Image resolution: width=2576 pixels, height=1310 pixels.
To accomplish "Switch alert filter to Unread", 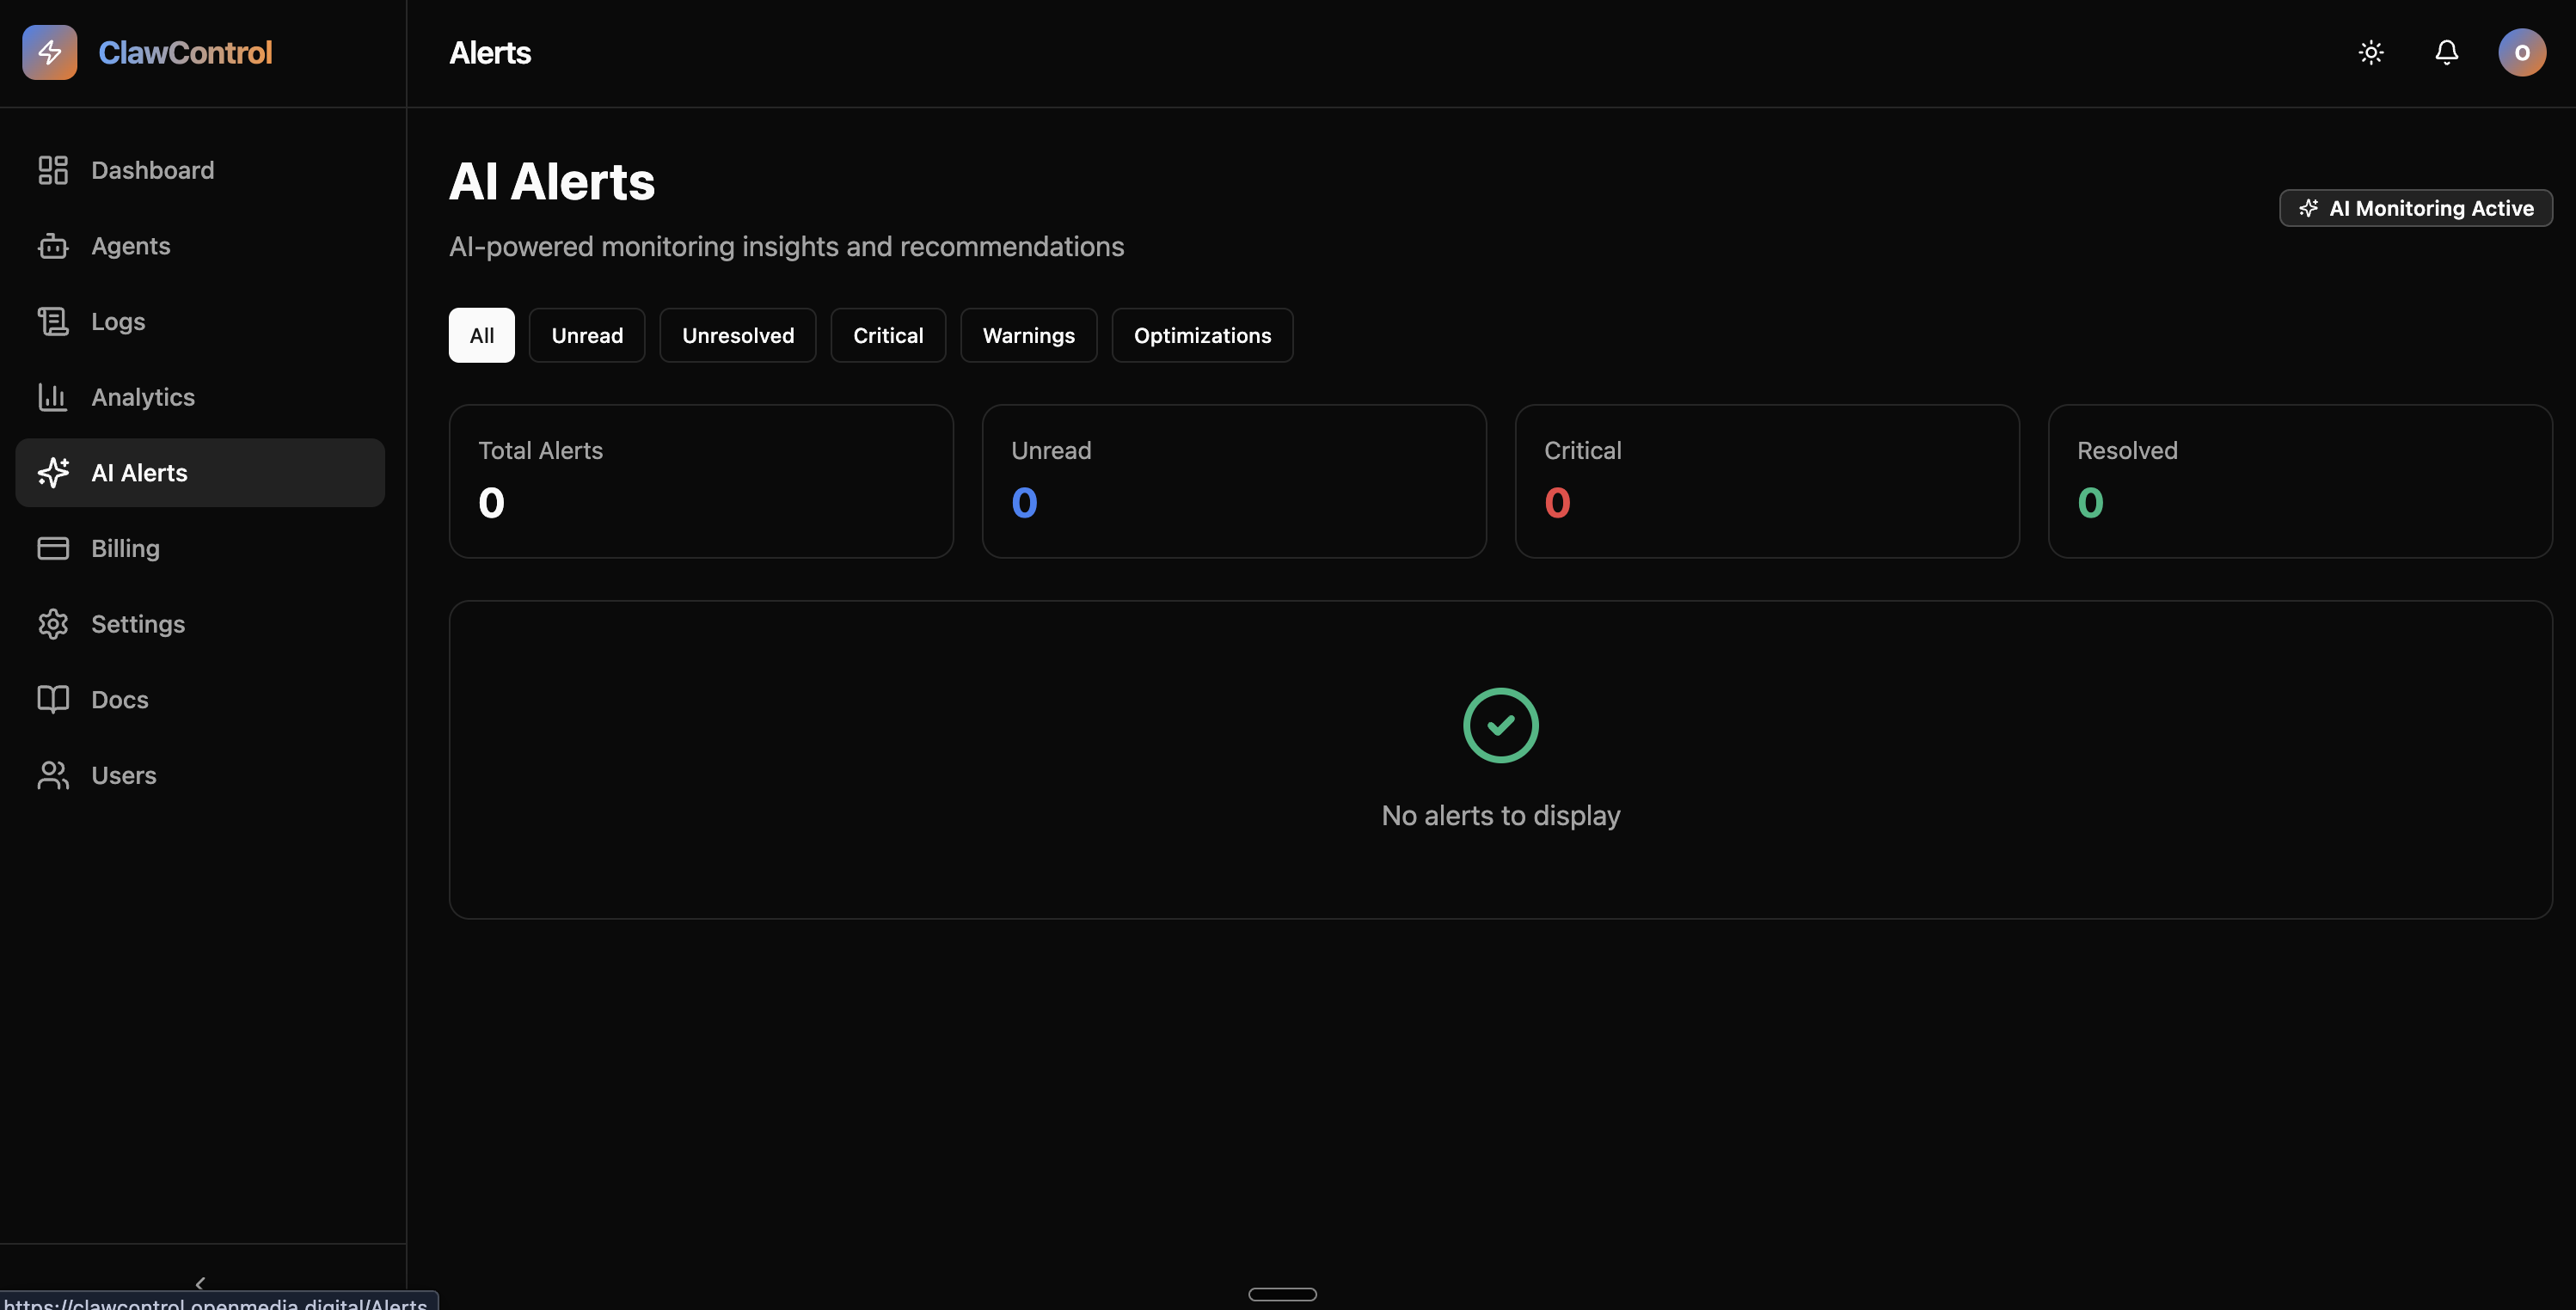I will [x=587, y=335].
